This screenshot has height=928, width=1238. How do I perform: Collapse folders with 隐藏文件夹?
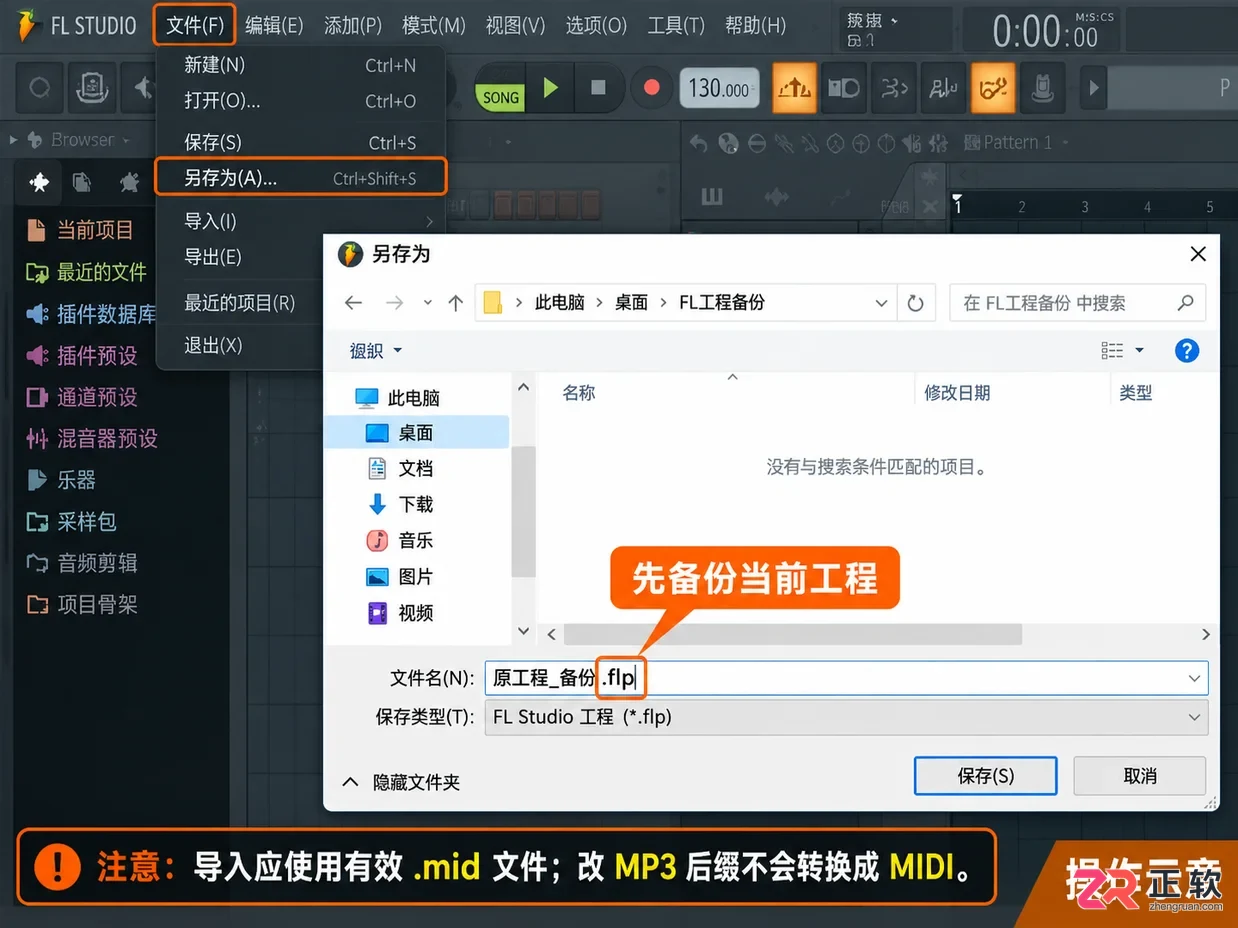(x=400, y=782)
